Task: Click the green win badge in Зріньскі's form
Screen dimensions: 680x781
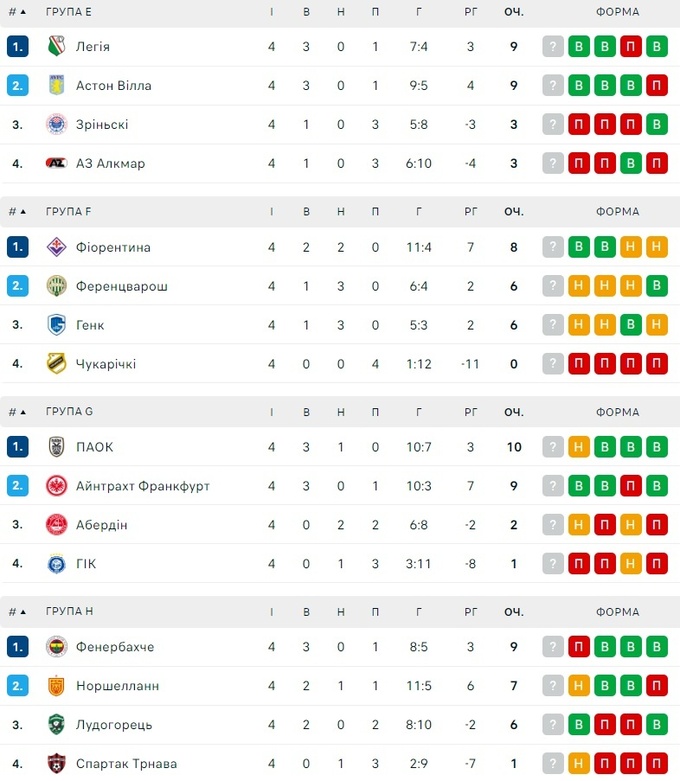Action: coord(656,125)
